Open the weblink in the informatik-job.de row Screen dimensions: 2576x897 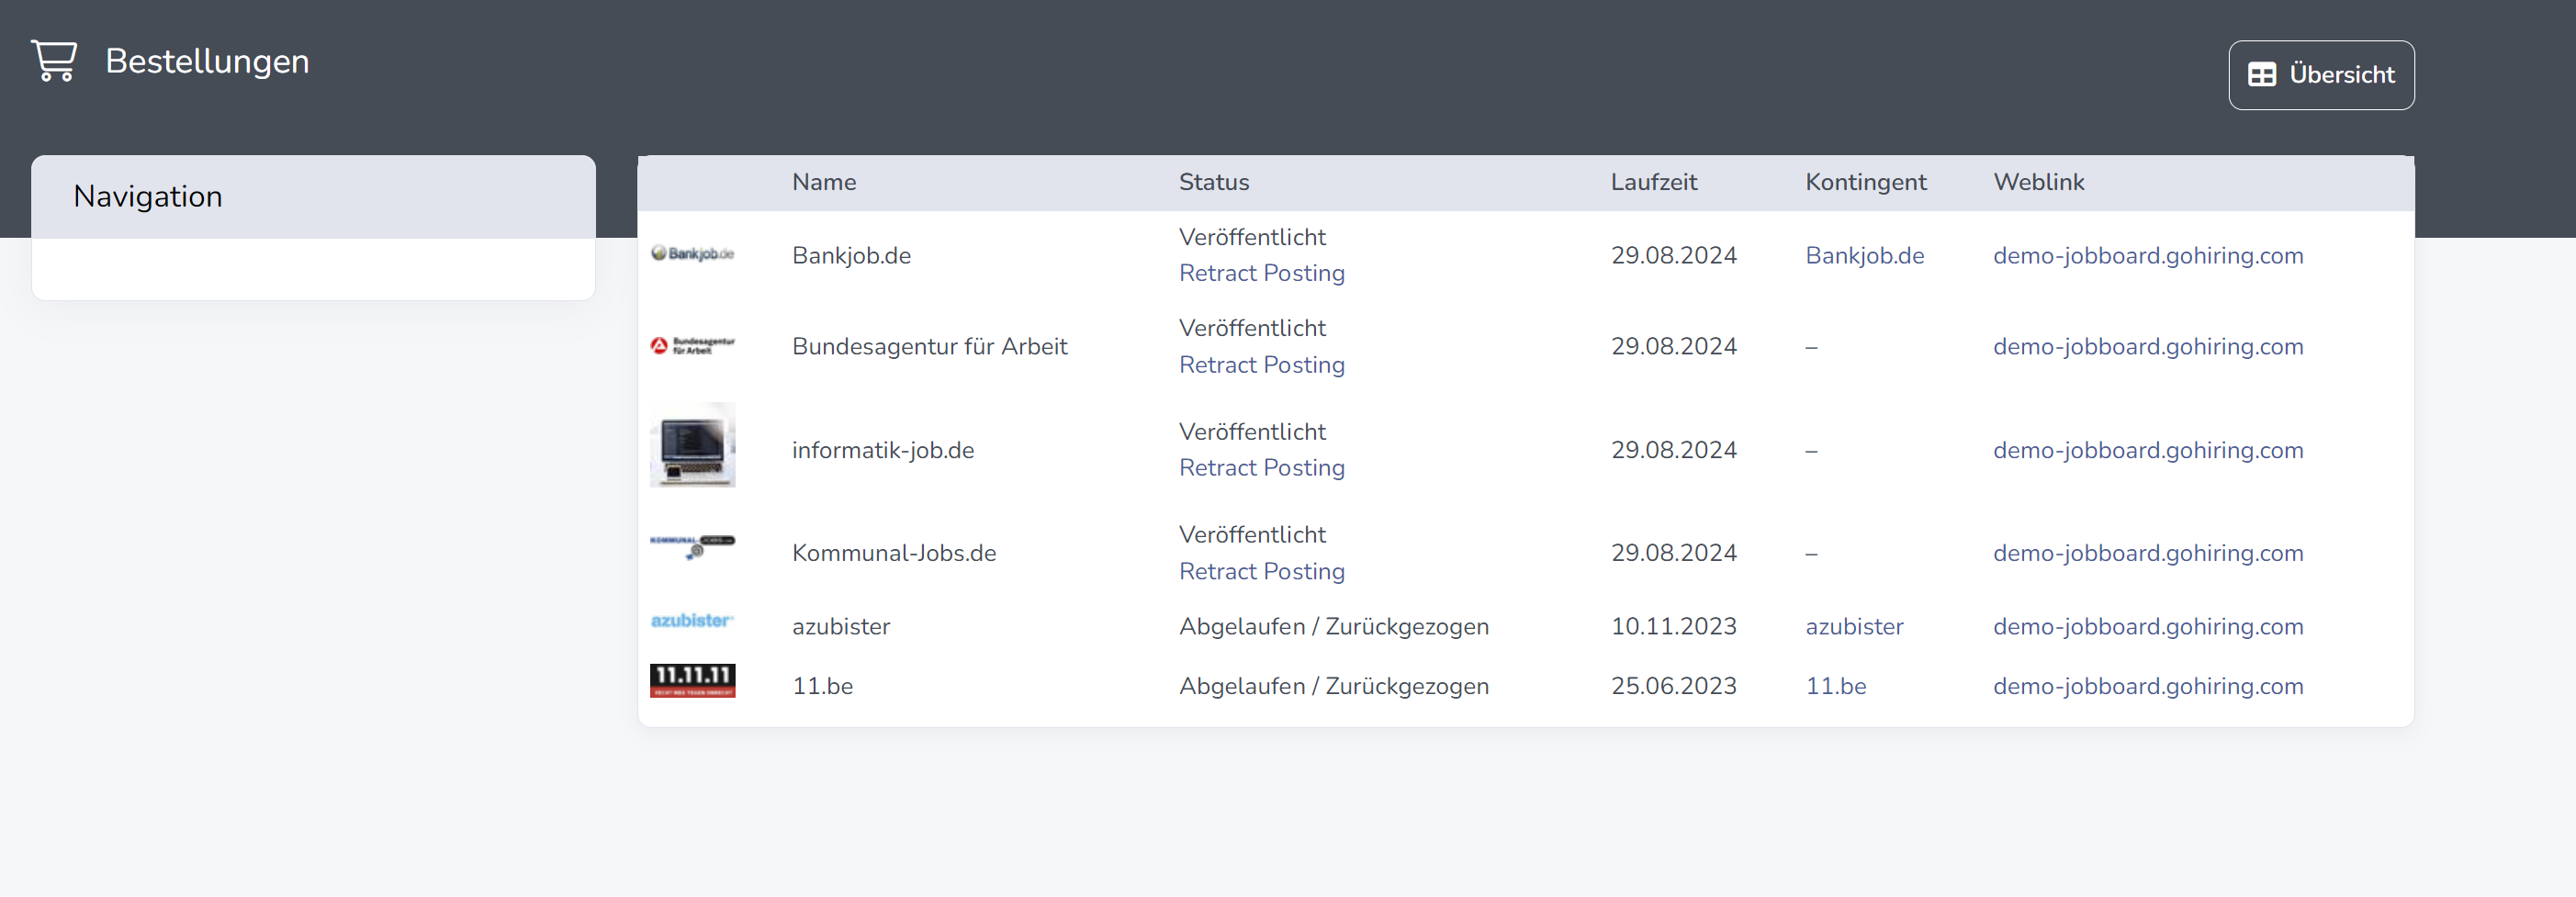coord(2148,450)
